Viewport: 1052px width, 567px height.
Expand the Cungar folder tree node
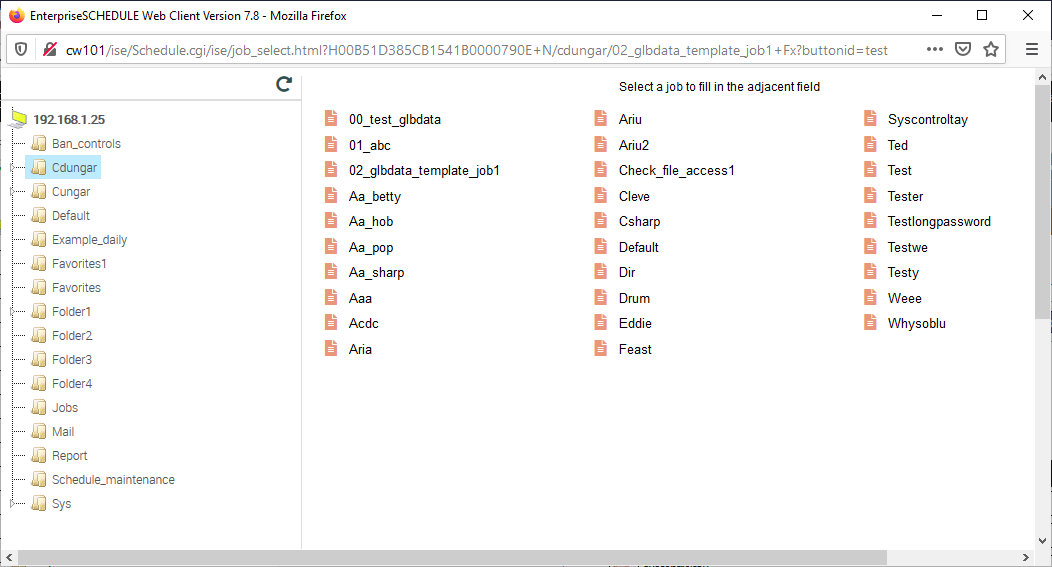click(13, 192)
